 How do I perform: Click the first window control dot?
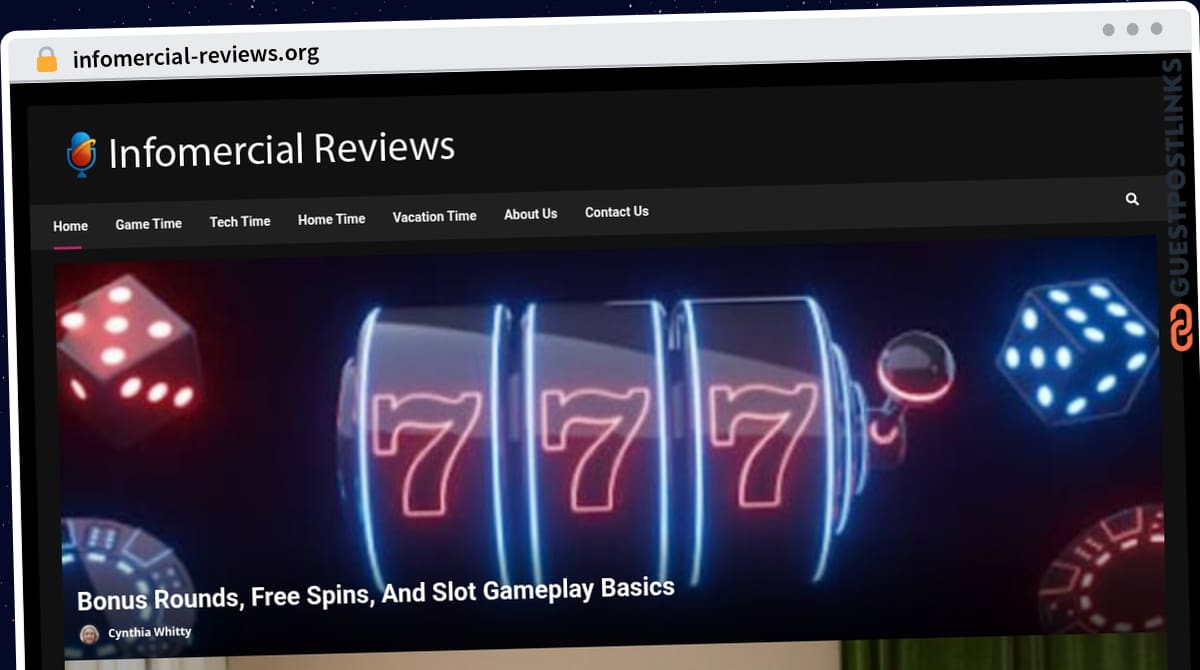[x=1109, y=29]
